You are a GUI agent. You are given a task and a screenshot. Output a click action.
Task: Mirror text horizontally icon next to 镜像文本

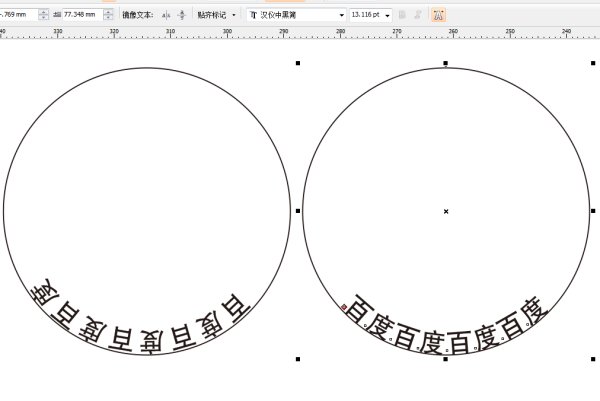(166, 15)
